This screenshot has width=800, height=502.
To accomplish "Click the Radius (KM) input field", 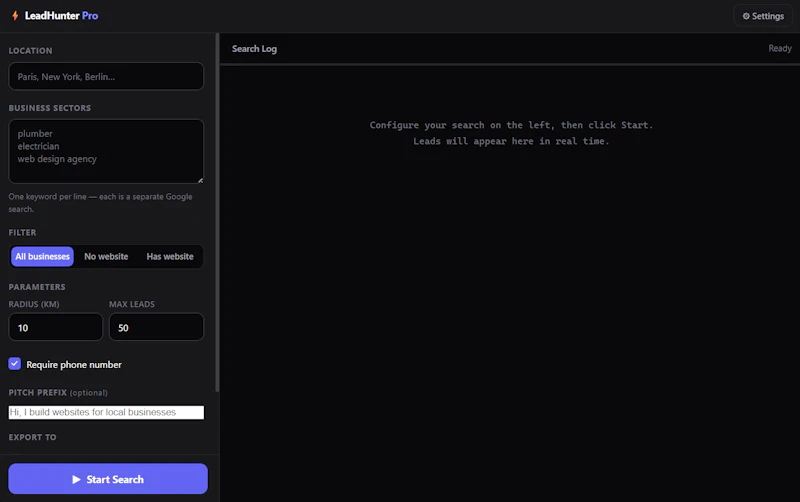I will 56,327.
